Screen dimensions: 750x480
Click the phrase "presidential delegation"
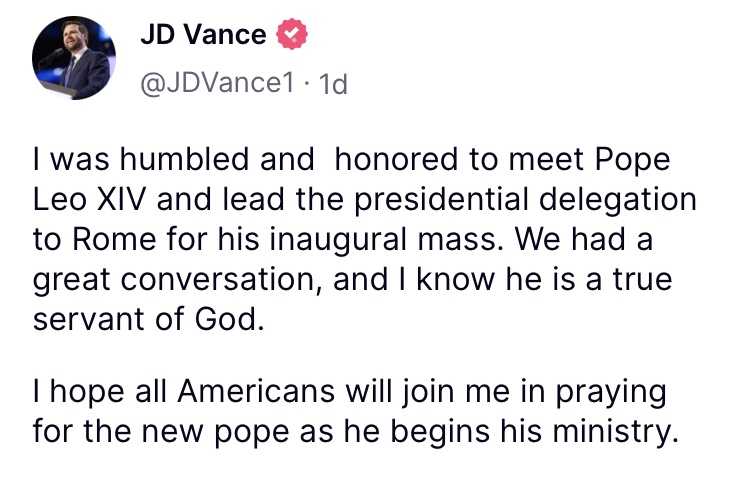525,199
